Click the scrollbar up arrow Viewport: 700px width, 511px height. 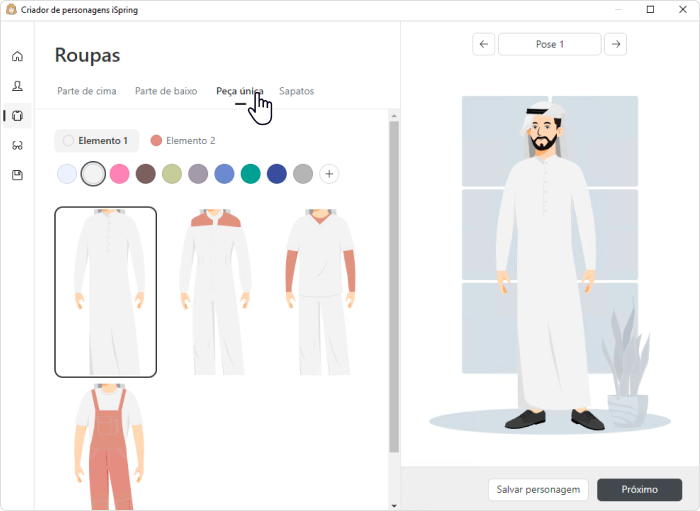(x=394, y=116)
